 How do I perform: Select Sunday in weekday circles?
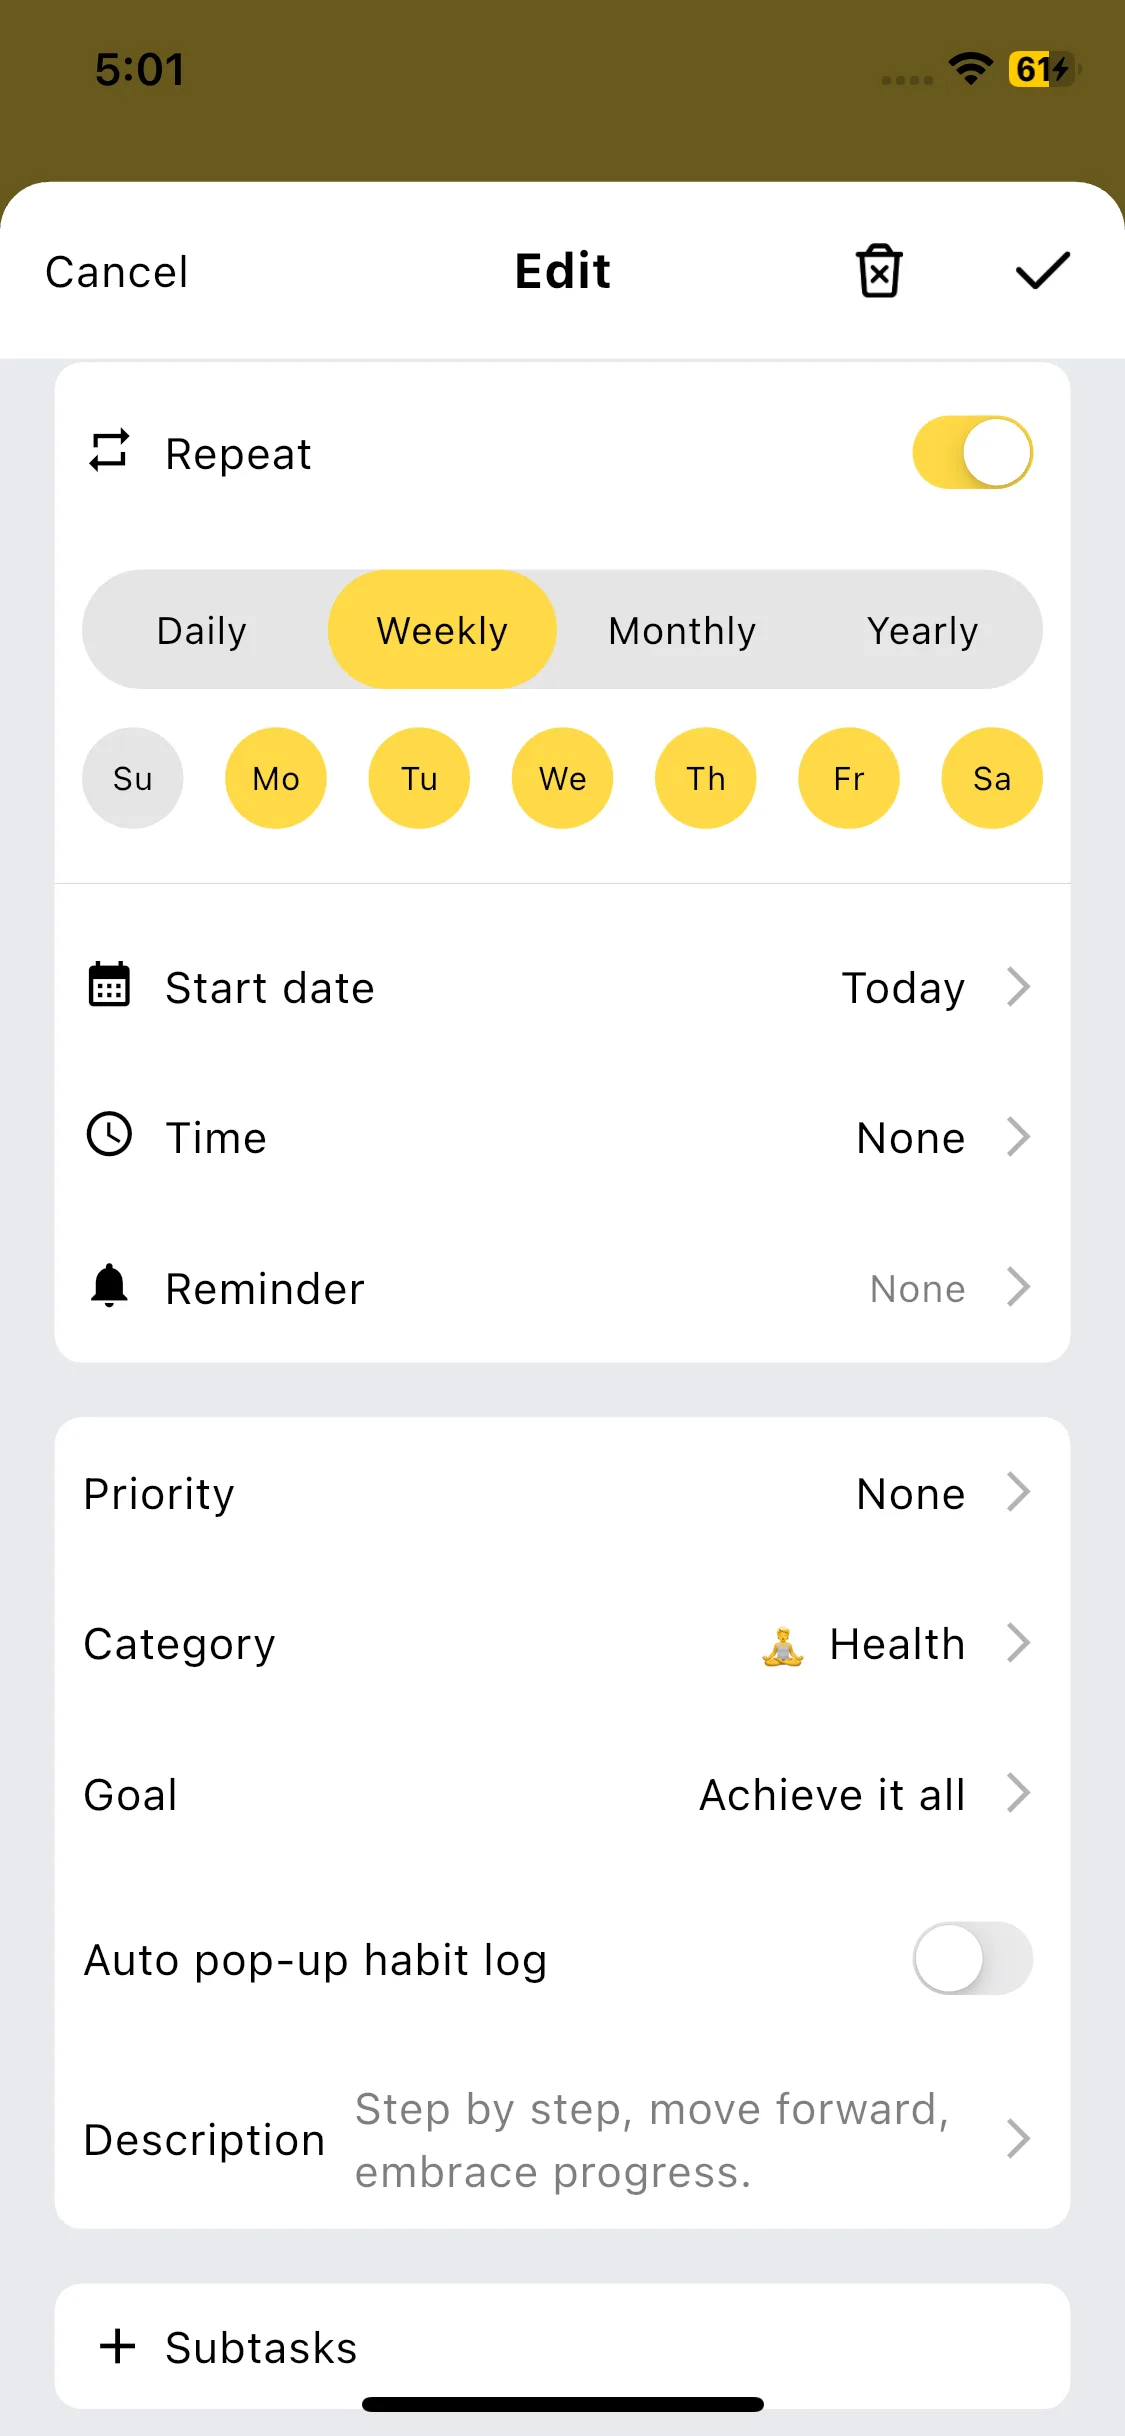pyautogui.click(x=133, y=778)
